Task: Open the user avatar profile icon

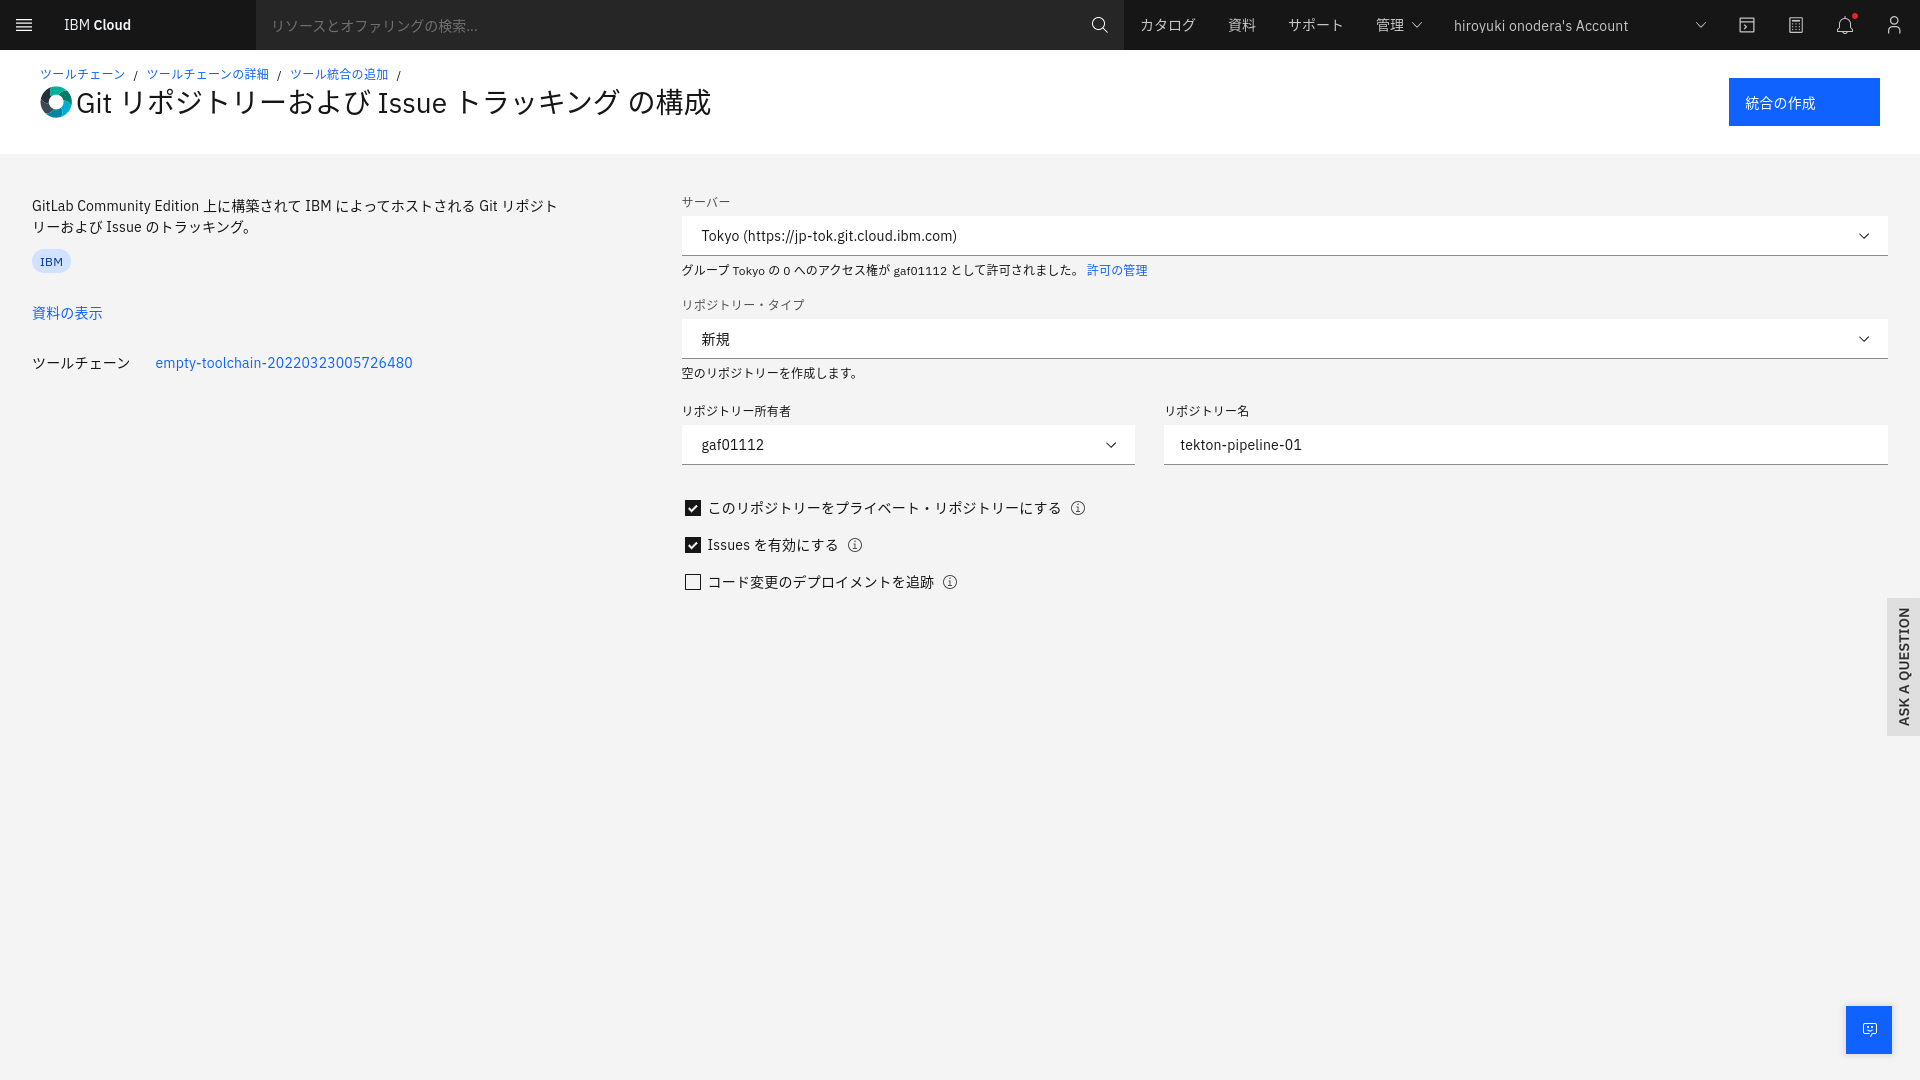Action: [x=1893, y=25]
